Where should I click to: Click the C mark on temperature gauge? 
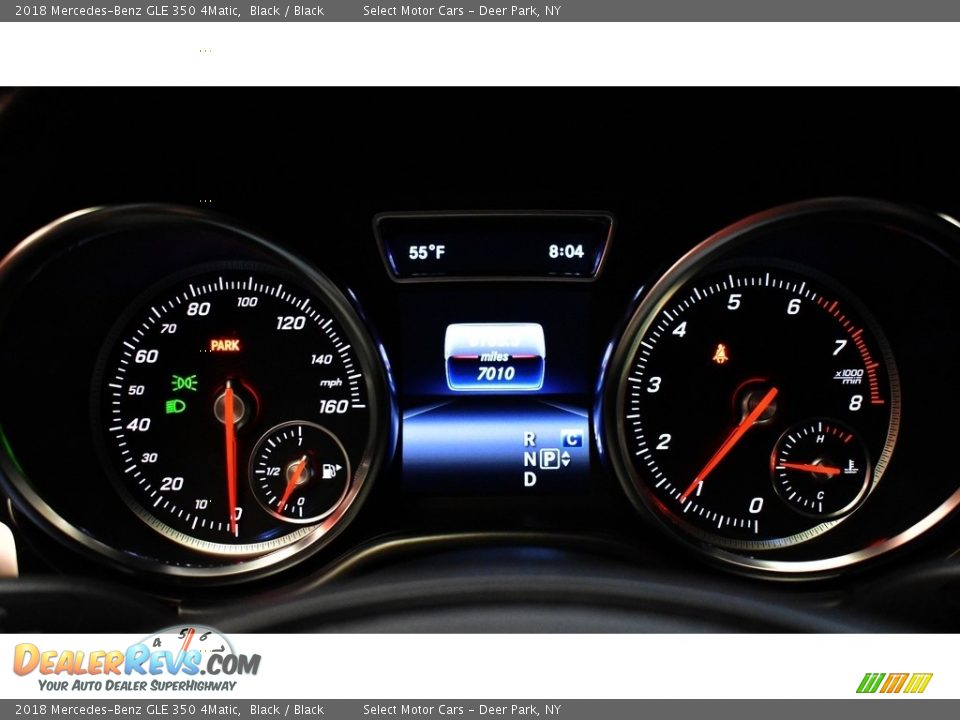tap(820, 495)
